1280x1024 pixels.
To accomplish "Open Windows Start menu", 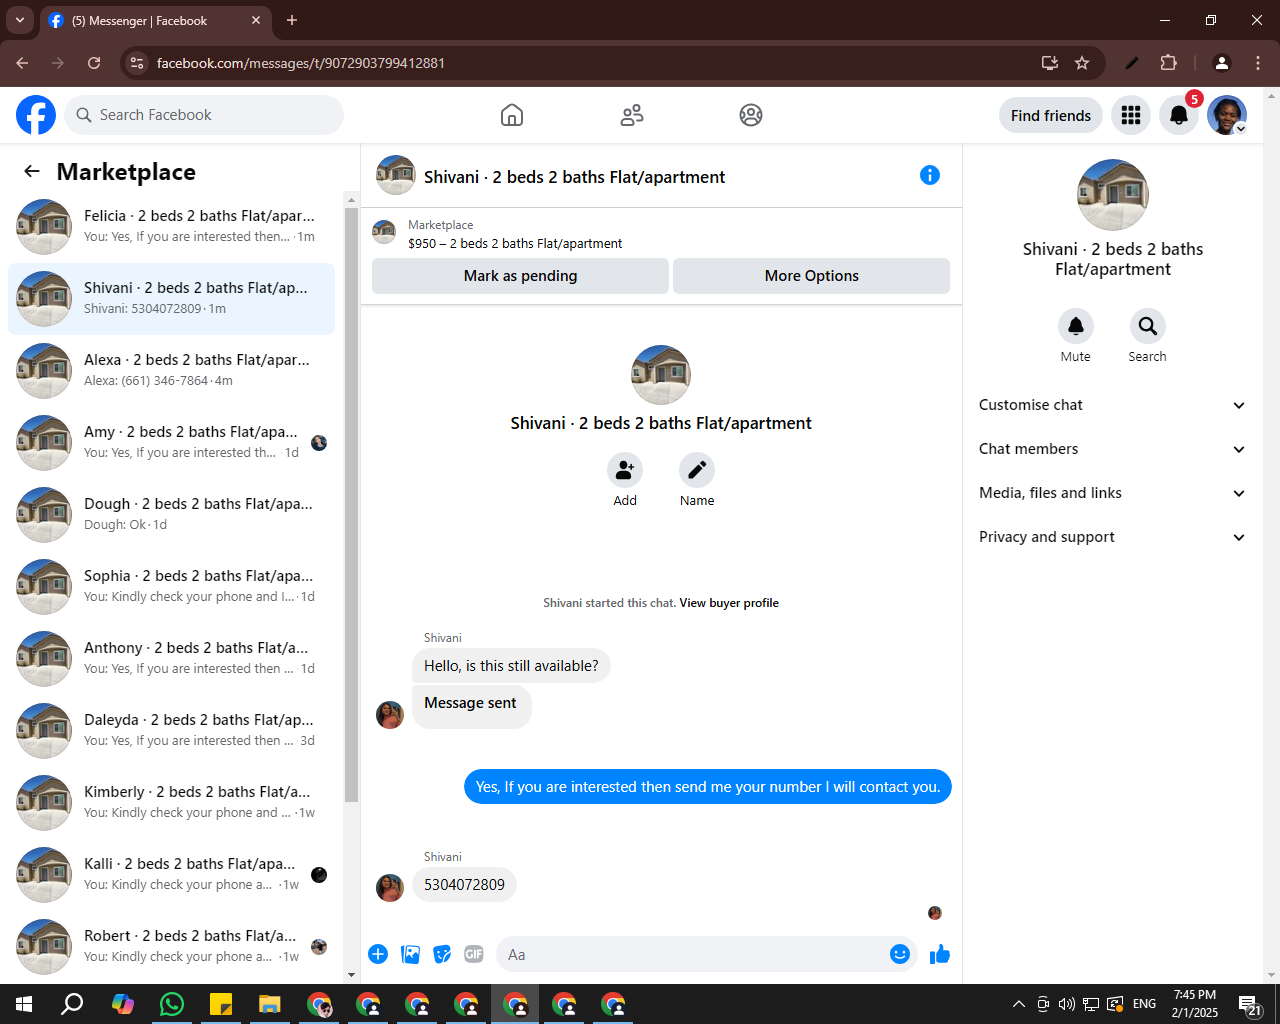I will [24, 1004].
